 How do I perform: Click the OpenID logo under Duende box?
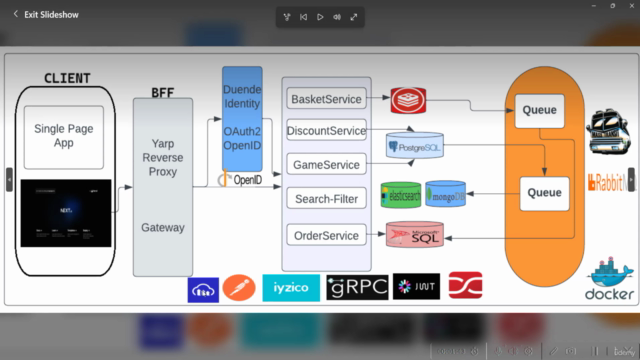[x=241, y=180]
